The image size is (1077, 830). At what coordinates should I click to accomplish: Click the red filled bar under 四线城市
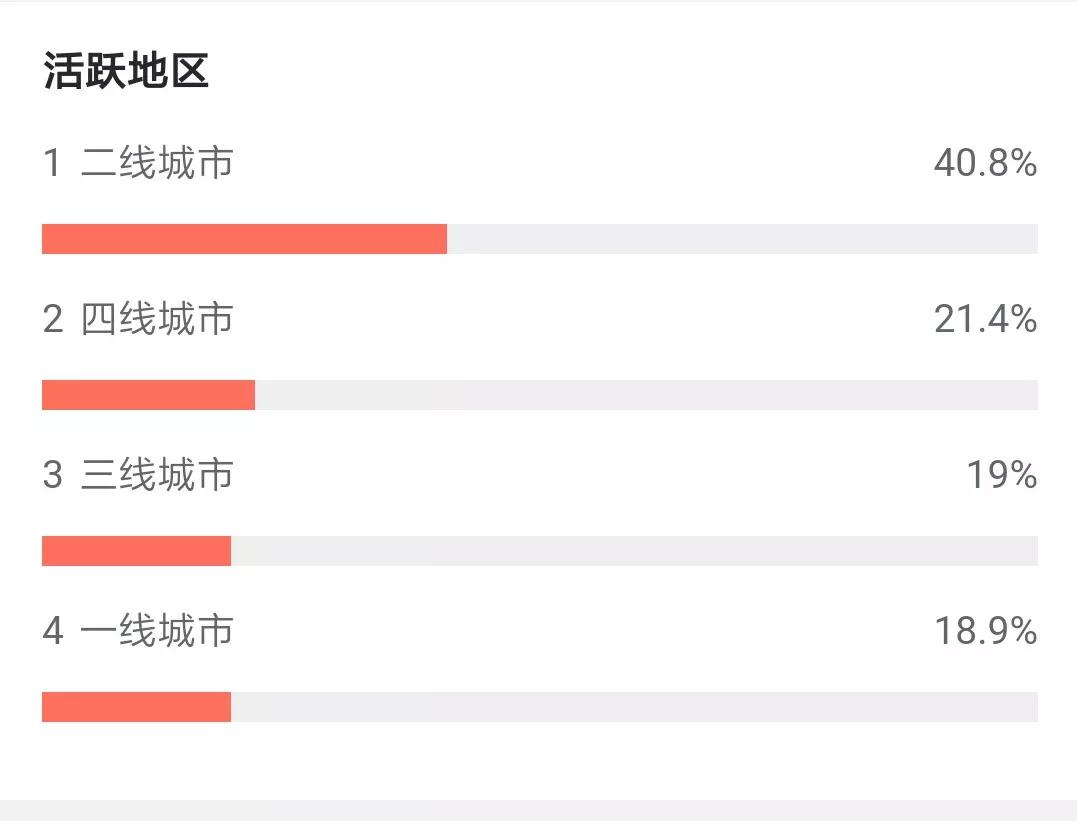pyautogui.click(x=148, y=395)
